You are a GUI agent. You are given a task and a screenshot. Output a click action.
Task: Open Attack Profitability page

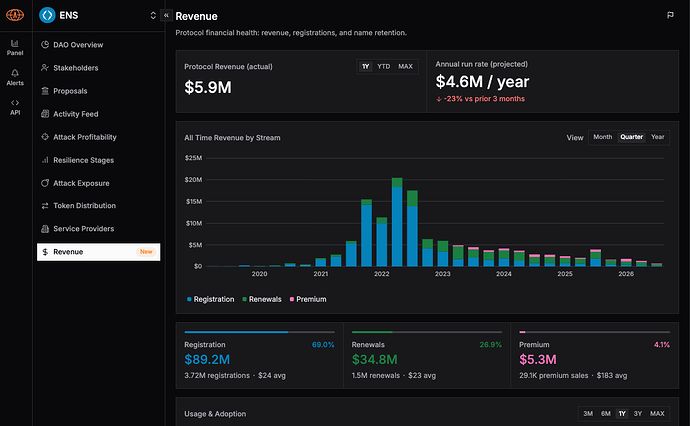(99, 137)
